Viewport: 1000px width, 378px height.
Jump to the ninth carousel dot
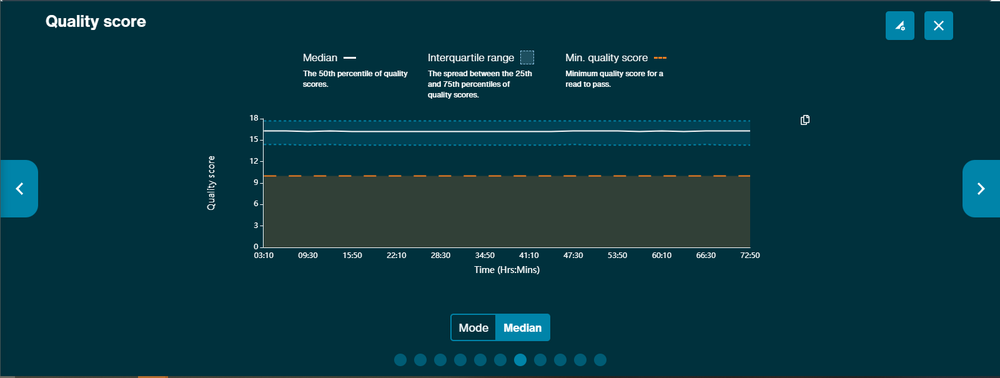pyautogui.click(x=560, y=360)
